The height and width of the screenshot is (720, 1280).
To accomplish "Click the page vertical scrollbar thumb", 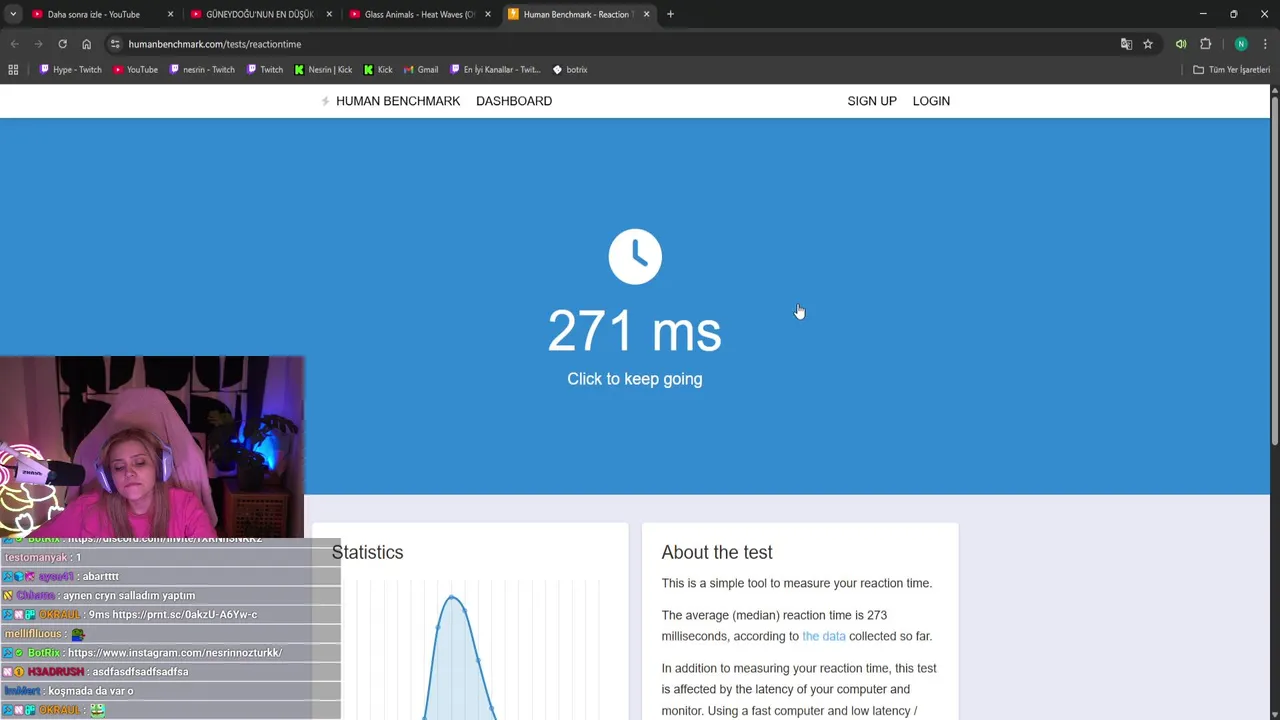I will (1274, 270).
